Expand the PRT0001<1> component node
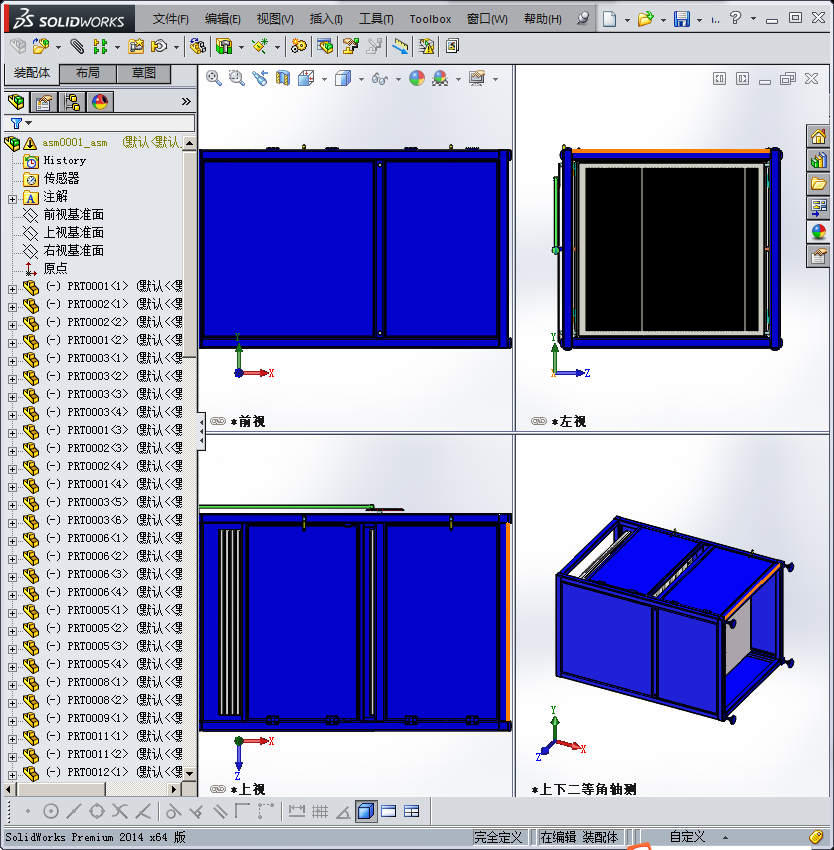The image size is (834, 850). click(12, 289)
